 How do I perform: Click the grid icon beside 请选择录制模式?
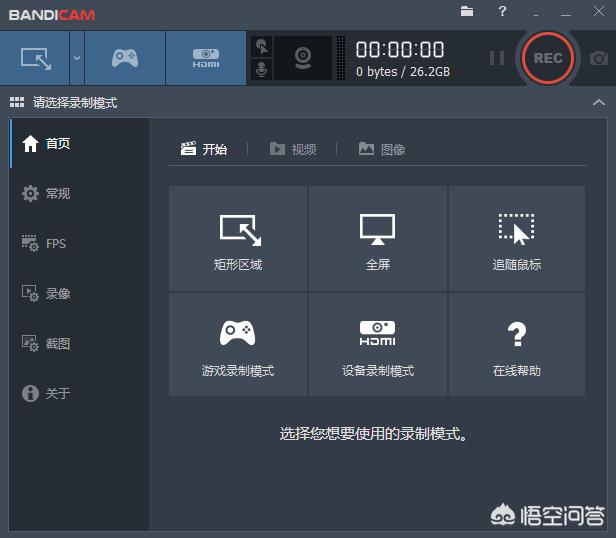(17, 102)
